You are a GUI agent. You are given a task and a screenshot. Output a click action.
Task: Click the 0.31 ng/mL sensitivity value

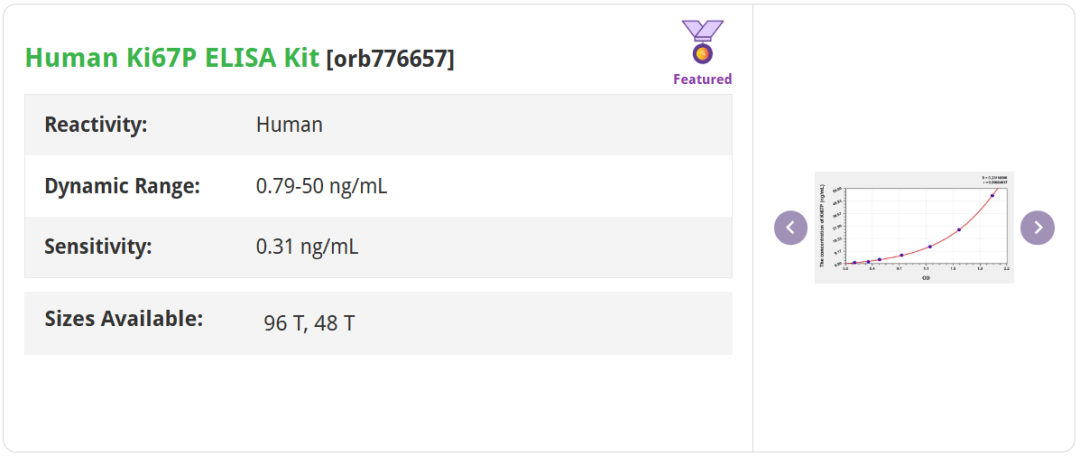(307, 246)
